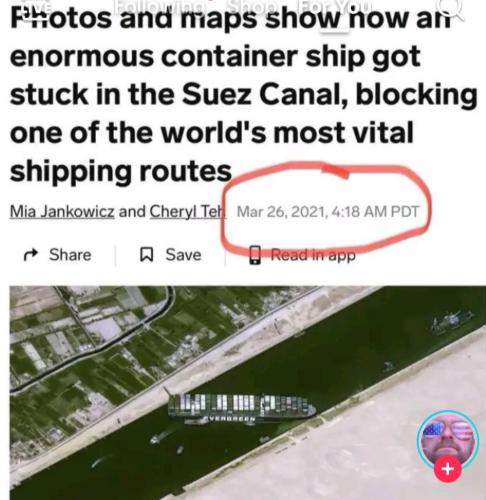Click the Suez Canal article headline
486x500 pixels.
click(243, 95)
